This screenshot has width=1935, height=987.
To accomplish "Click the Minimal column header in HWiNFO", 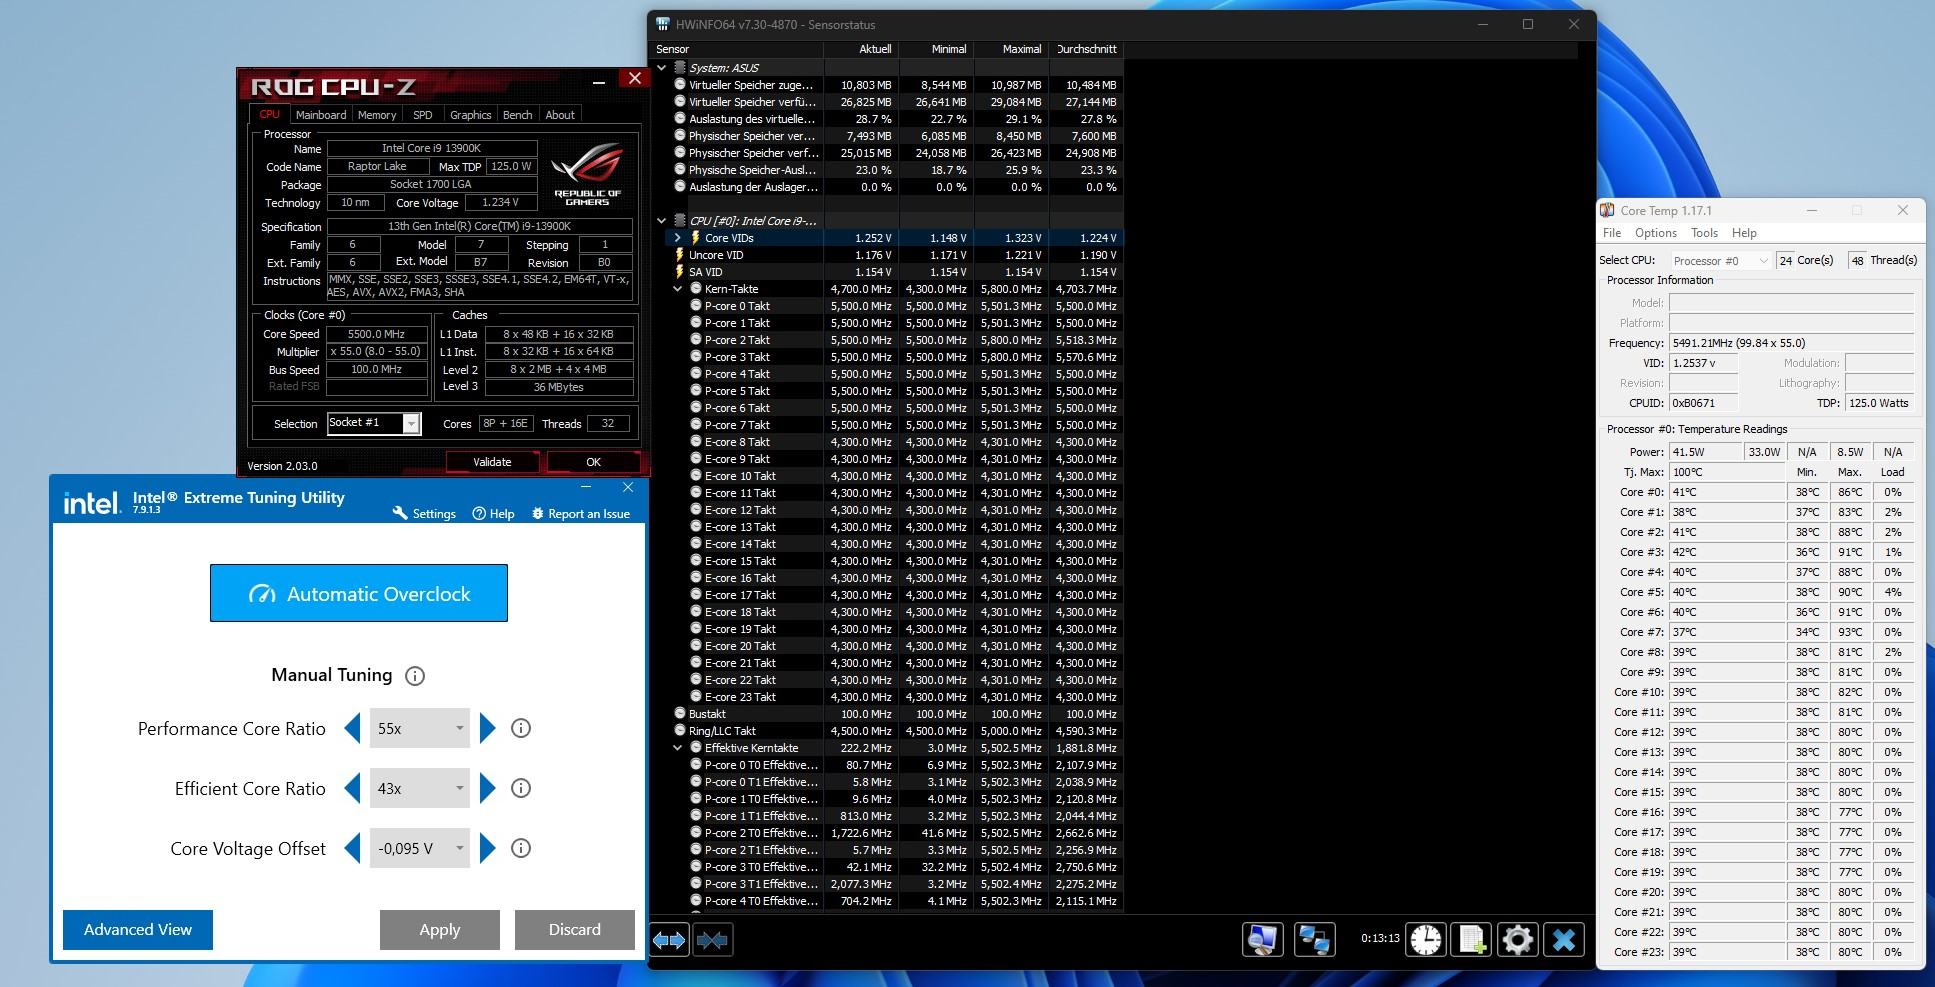I will [x=936, y=49].
